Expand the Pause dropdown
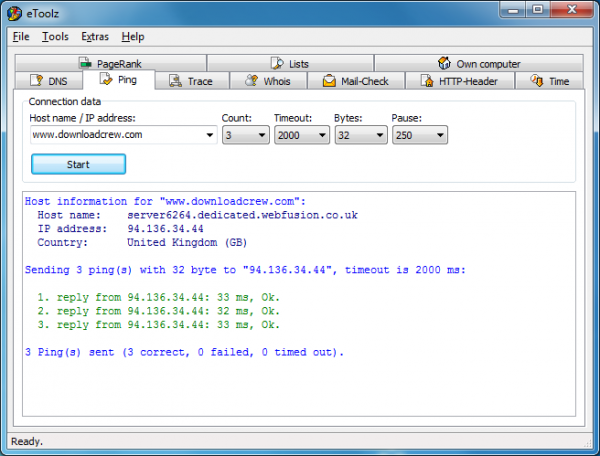 tap(439, 135)
